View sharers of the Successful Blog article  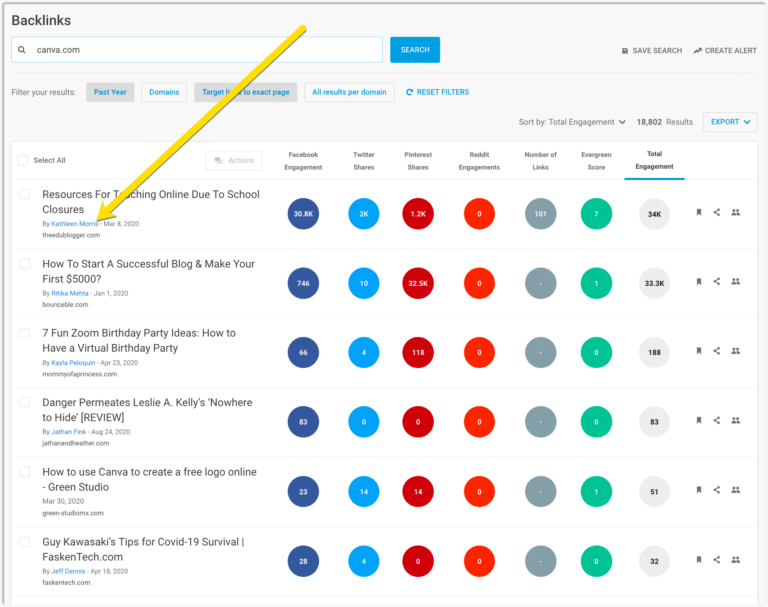736,281
